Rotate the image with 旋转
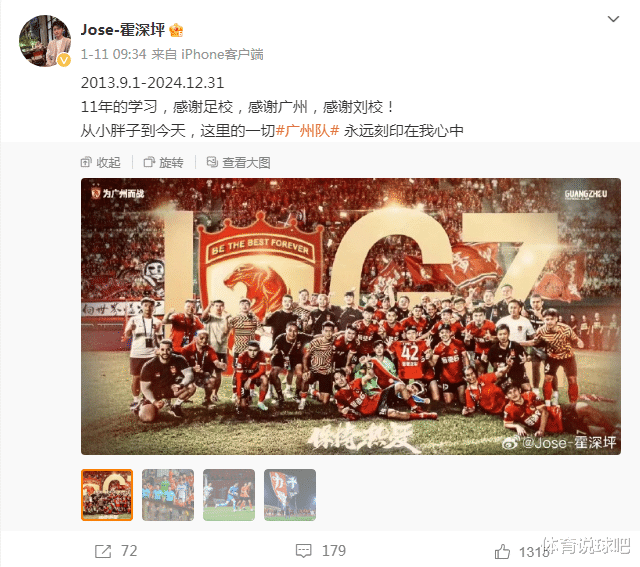640x567 pixels. pyautogui.click(x=163, y=162)
